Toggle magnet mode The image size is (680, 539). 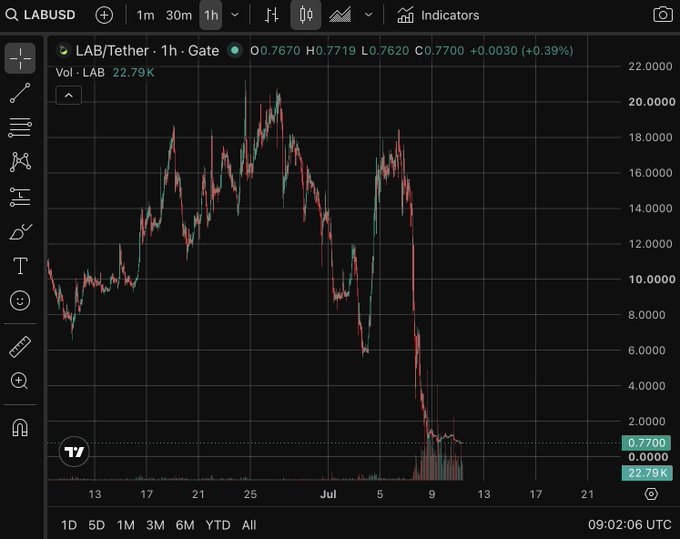(x=20, y=428)
